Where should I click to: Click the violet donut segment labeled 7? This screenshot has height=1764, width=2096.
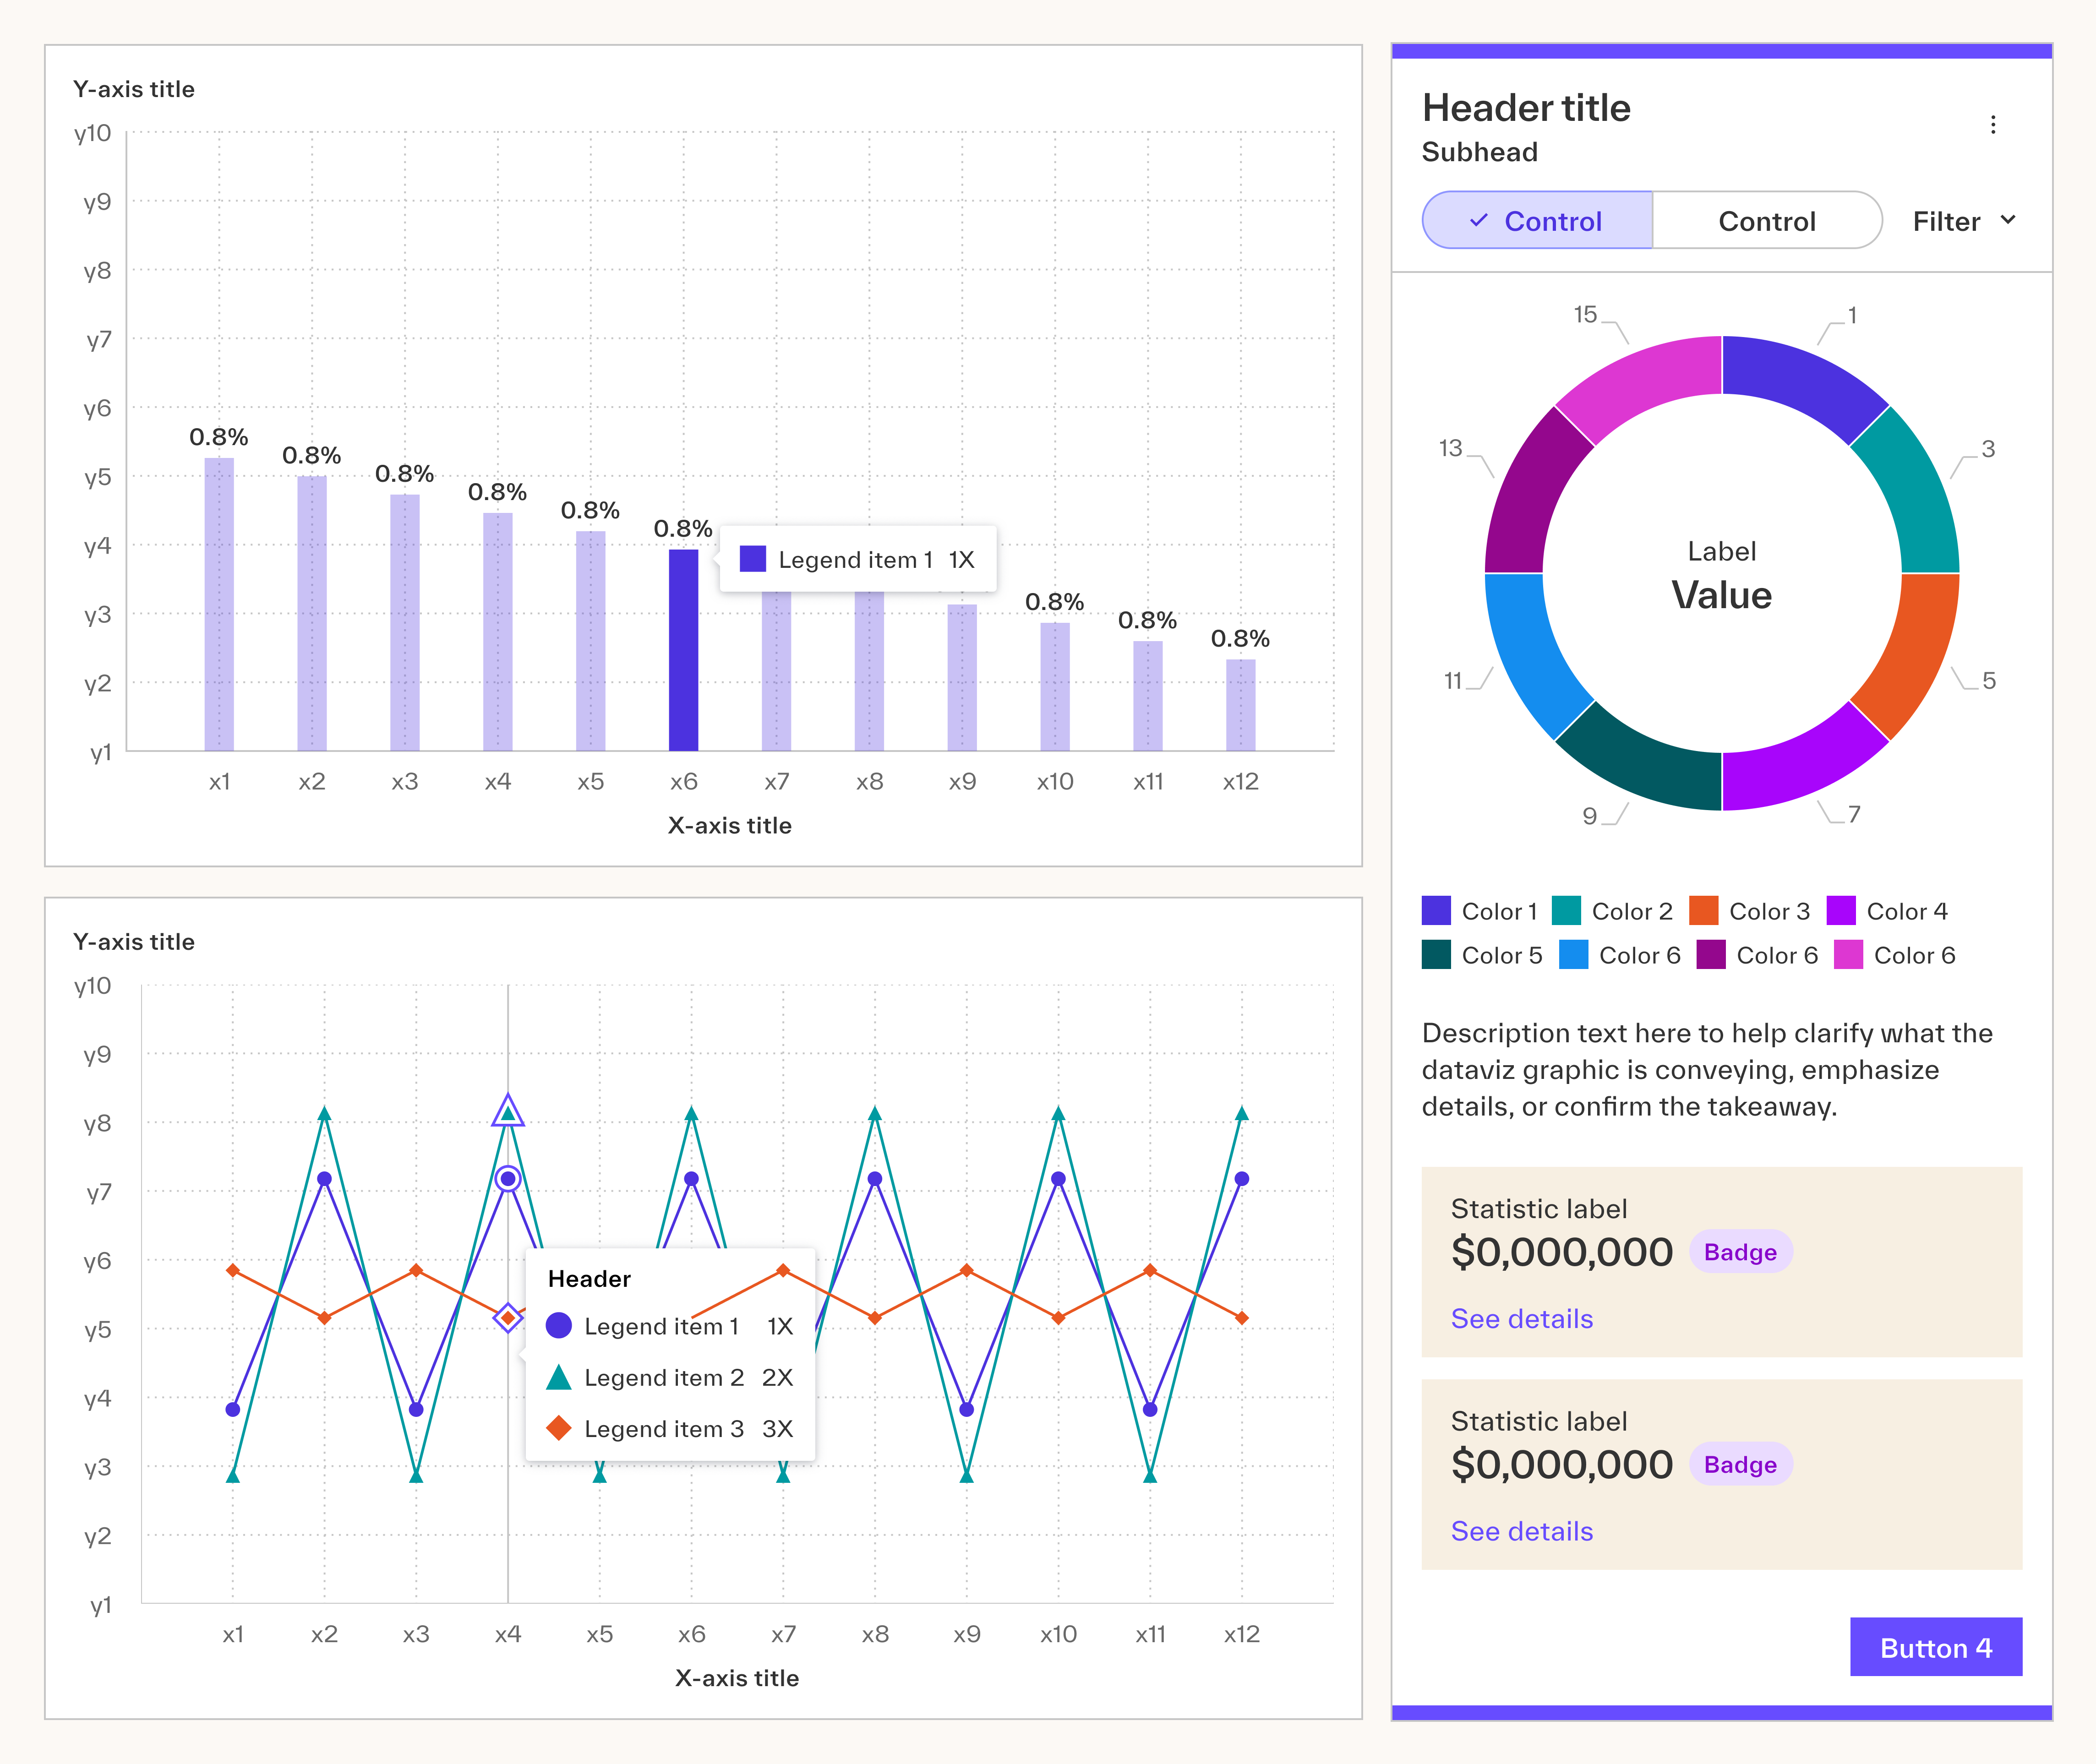point(1801,765)
